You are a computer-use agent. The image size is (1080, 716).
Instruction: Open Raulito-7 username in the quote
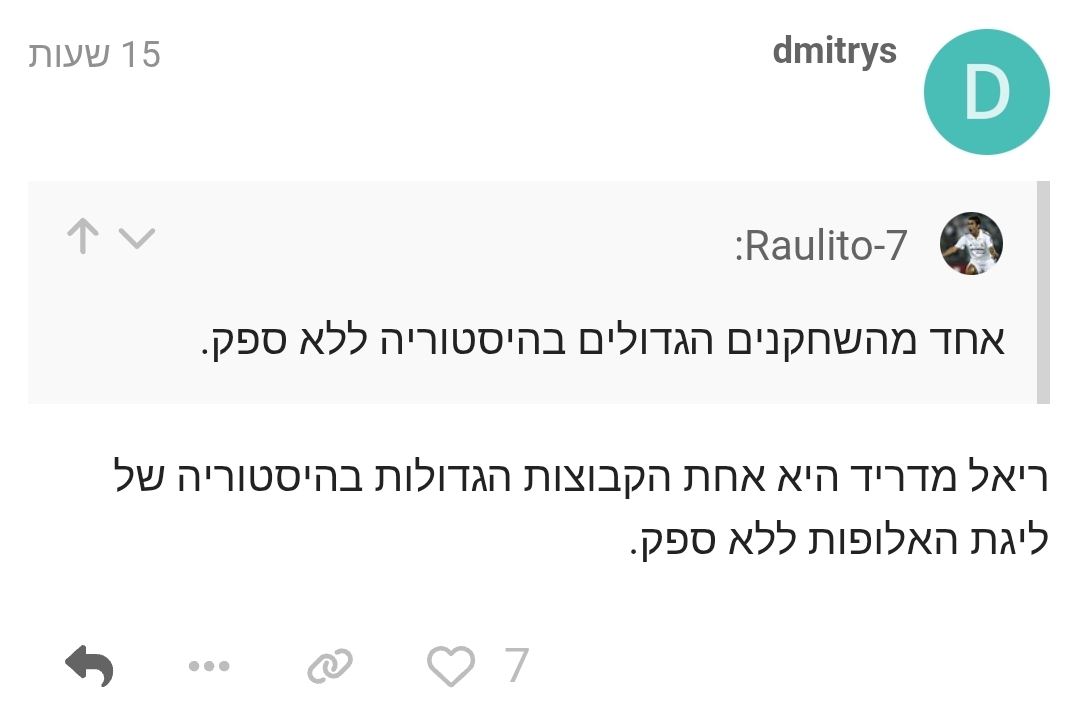pos(820,245)
